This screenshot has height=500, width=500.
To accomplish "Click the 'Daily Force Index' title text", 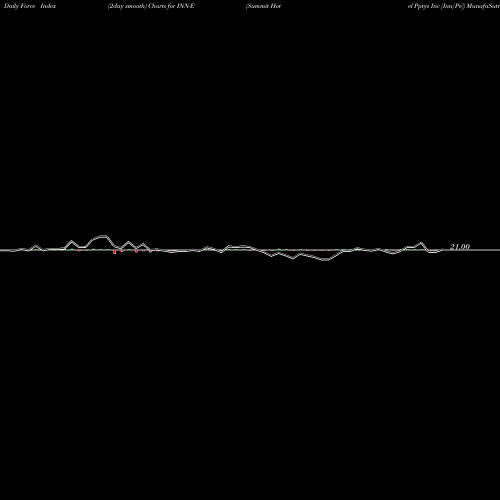I will point(30,6).
